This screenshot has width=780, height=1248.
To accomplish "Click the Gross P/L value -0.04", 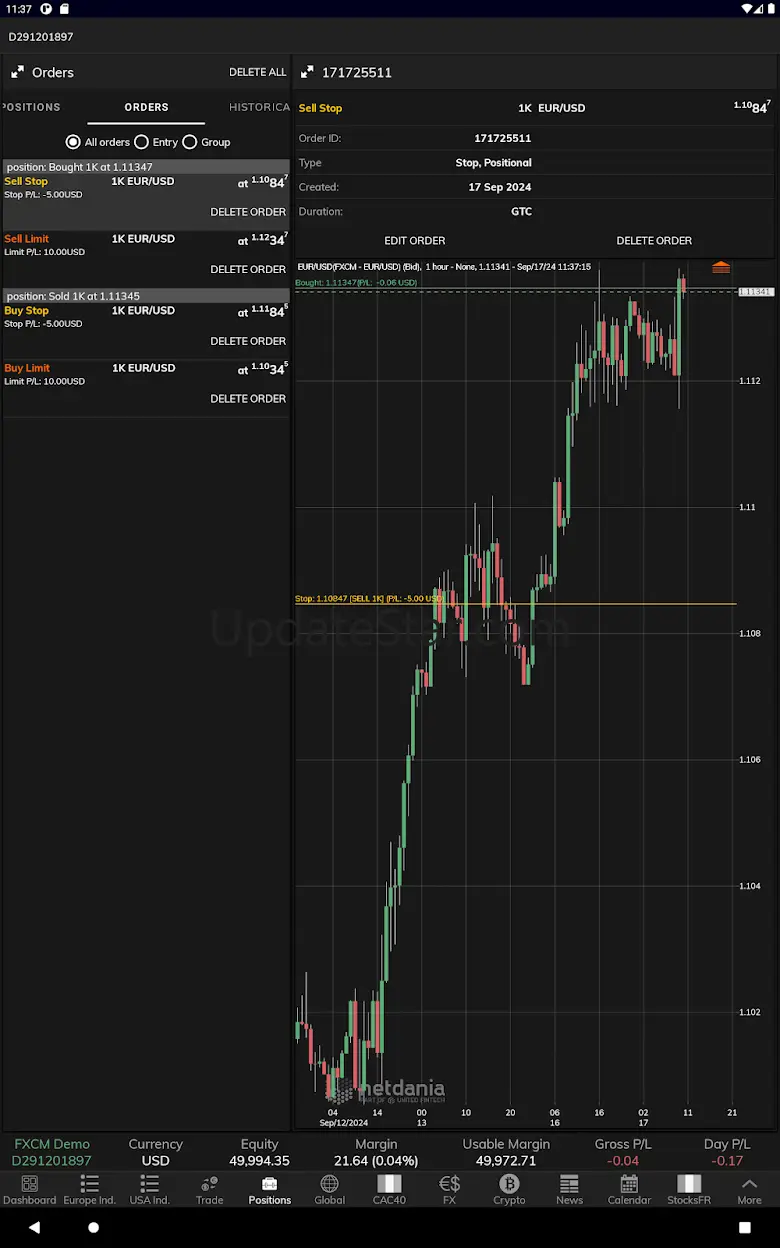I will [622, 1161].
